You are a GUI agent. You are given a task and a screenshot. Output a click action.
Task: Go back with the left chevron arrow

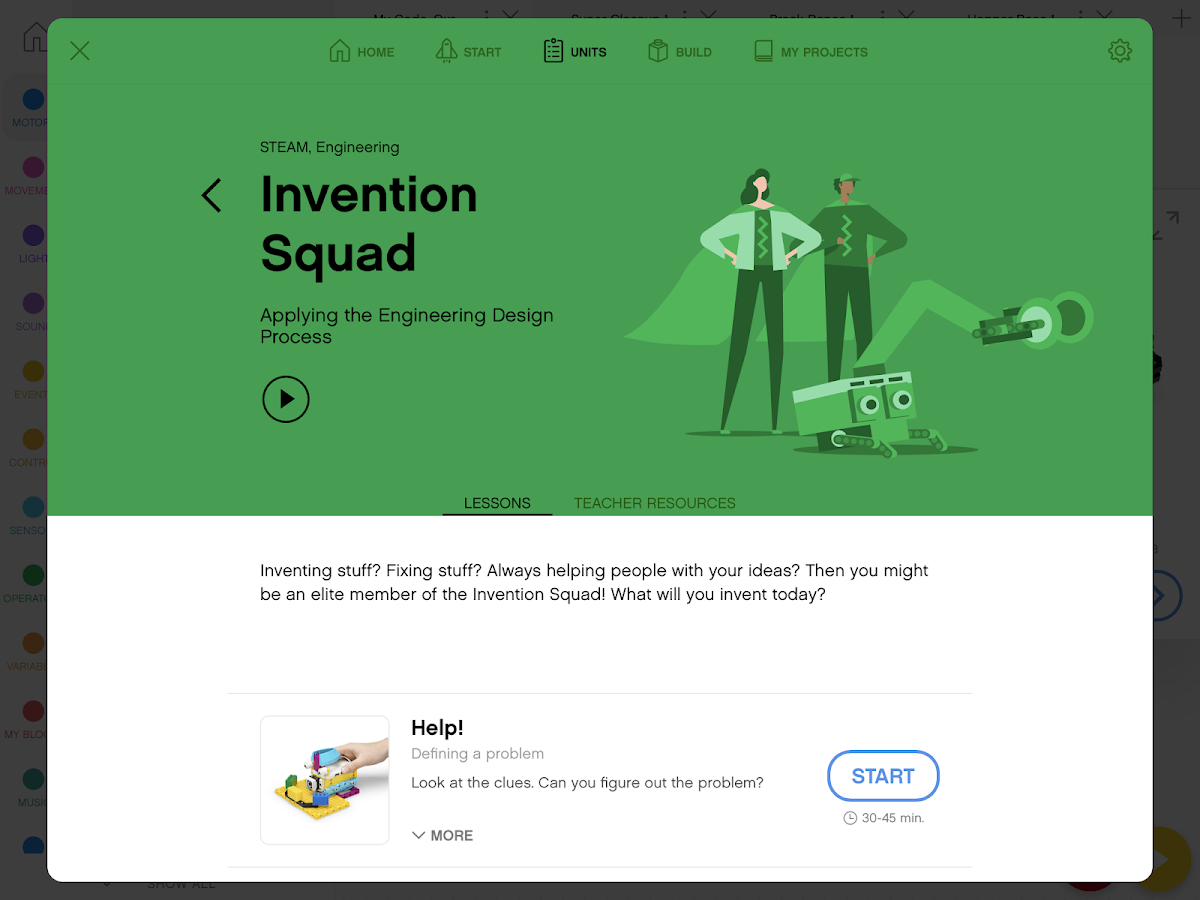[211, 195]
